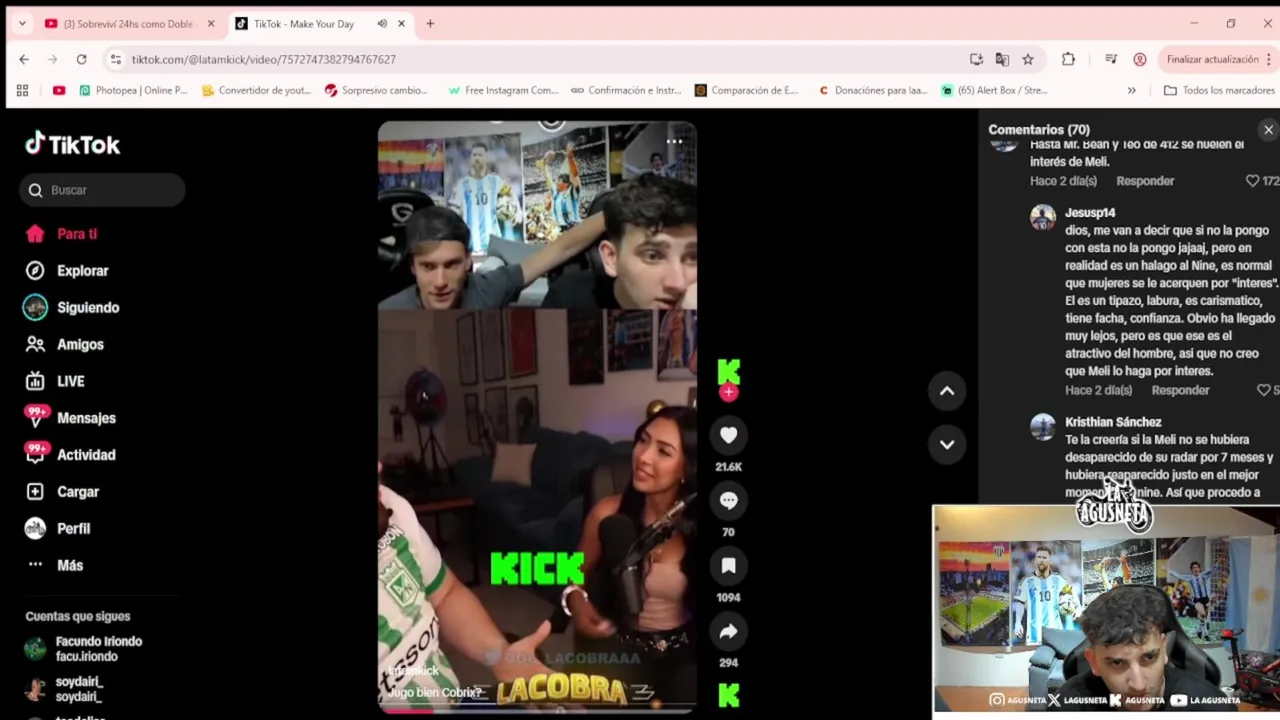Open a new browser tab
This screenshot has height=720, width=1280.
pos(430,24)
